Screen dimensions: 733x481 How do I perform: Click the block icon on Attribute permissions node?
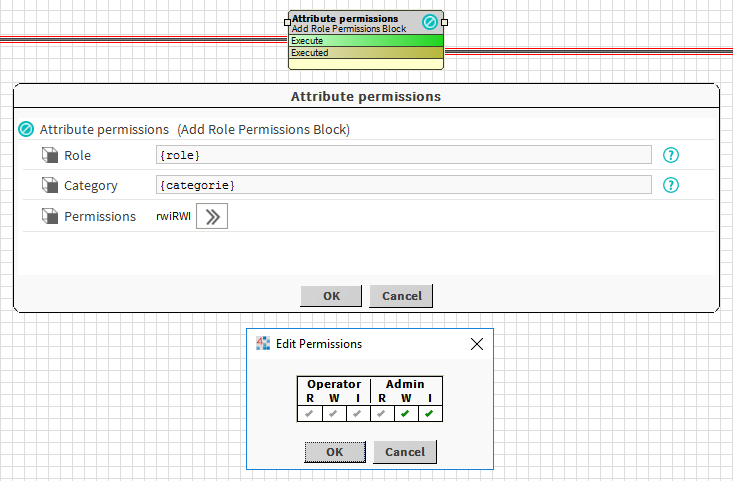(429, 22)
